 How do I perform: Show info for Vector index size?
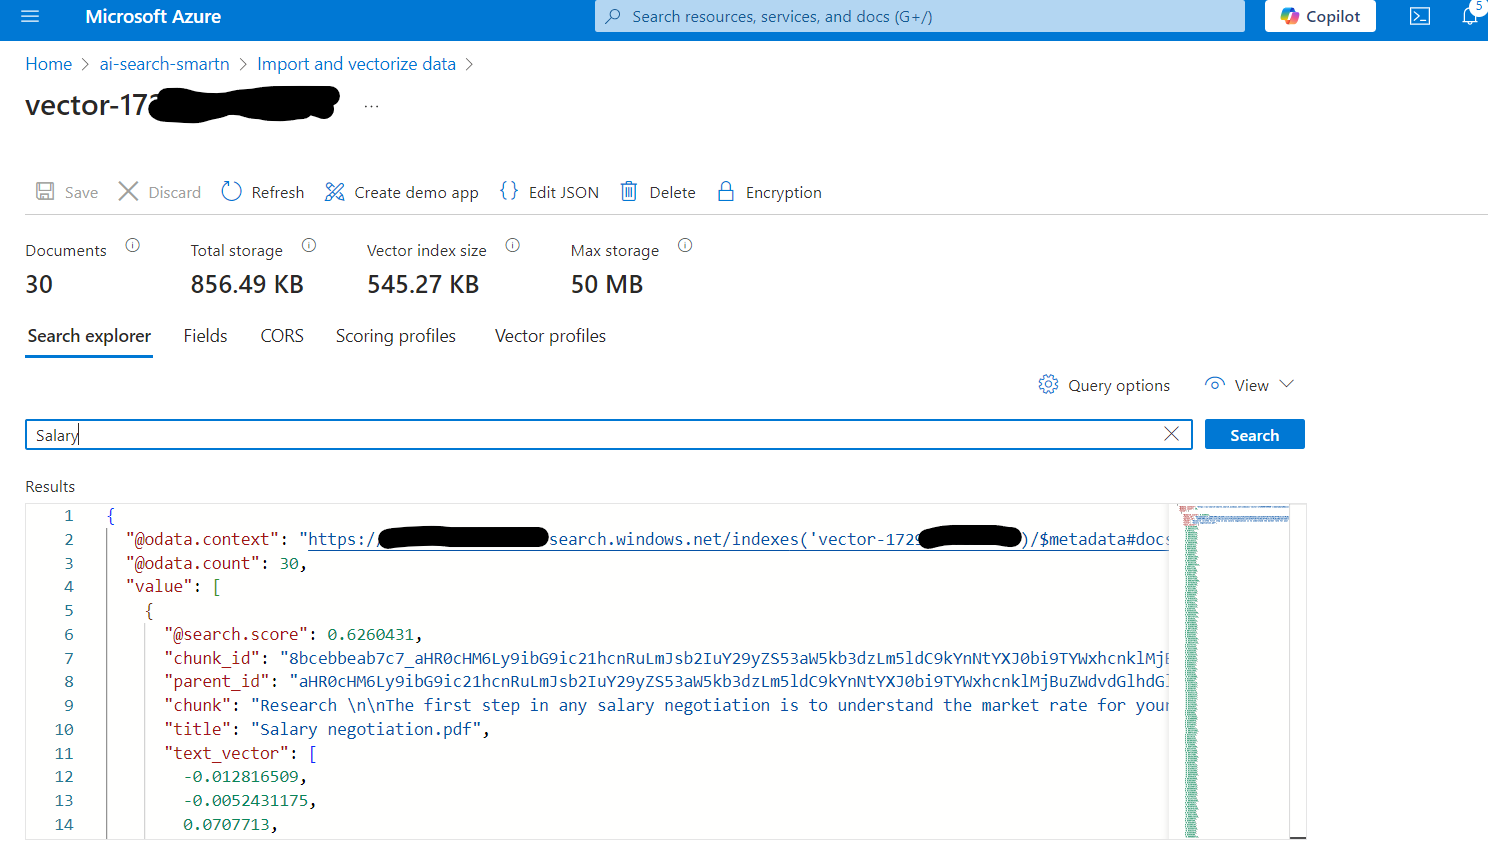pyautogui.click(x=513, y=245)
